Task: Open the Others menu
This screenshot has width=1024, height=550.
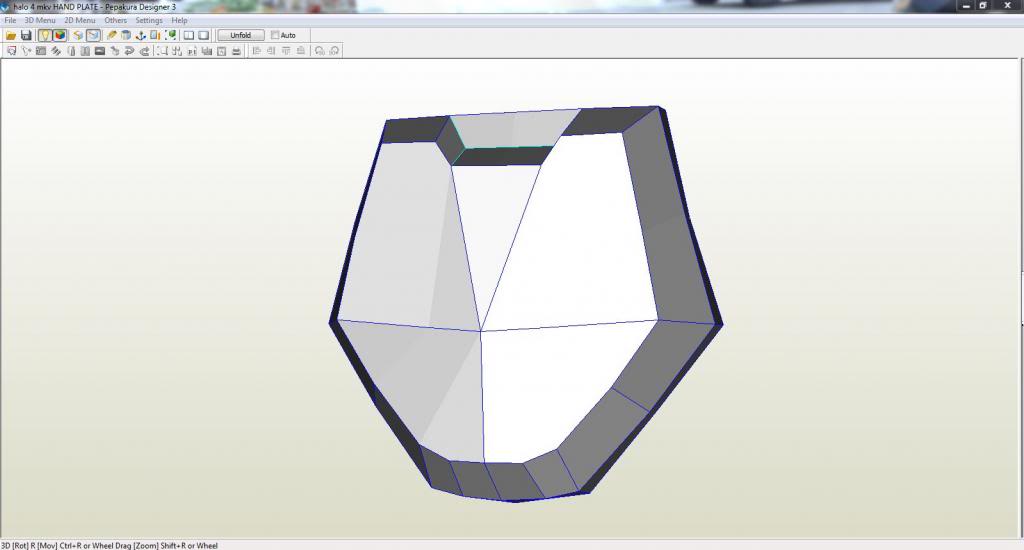Action: pyautogui.click(x=116, y=20)
